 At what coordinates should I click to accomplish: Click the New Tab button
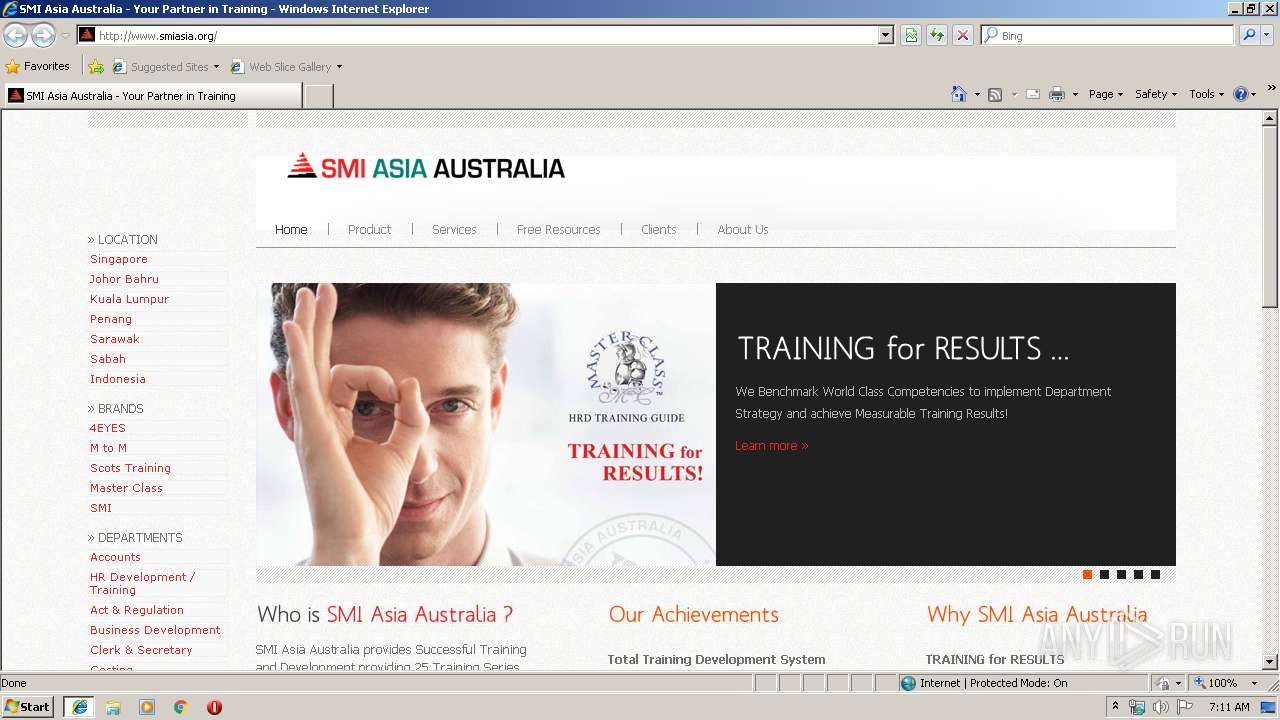(318, 96)
